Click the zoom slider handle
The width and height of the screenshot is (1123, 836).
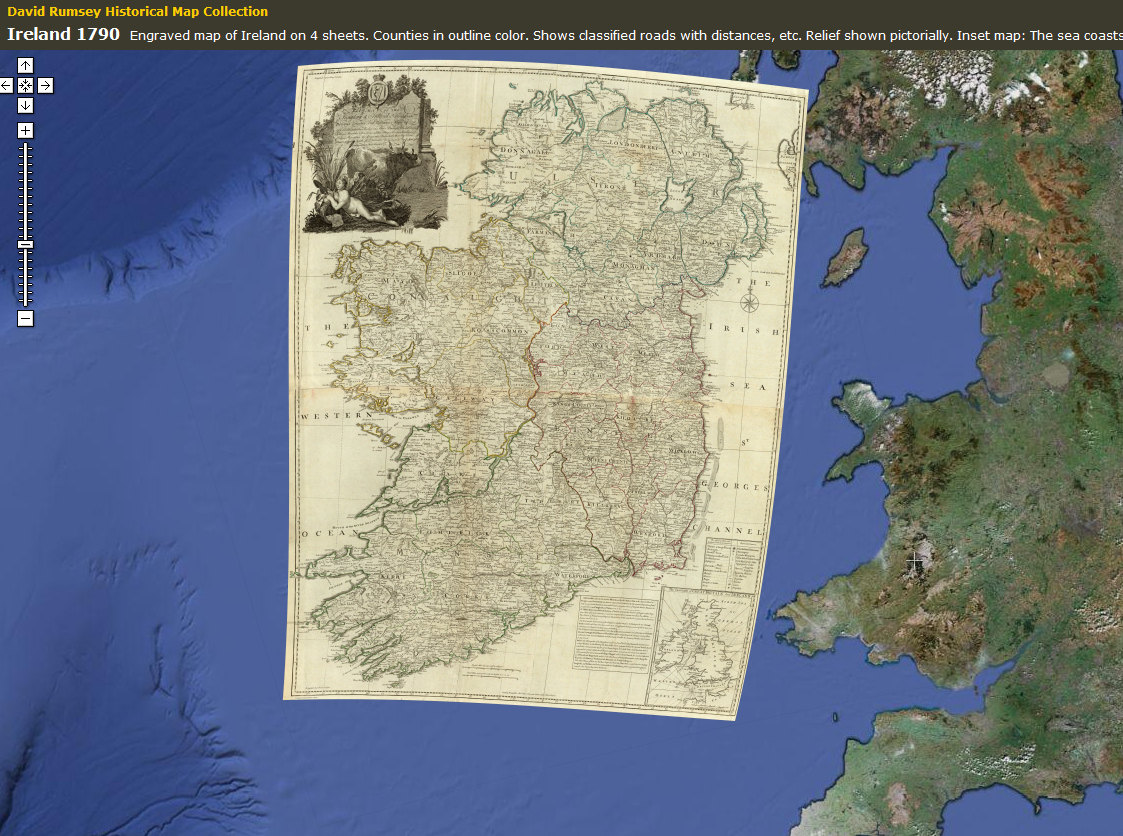[25, 245]
